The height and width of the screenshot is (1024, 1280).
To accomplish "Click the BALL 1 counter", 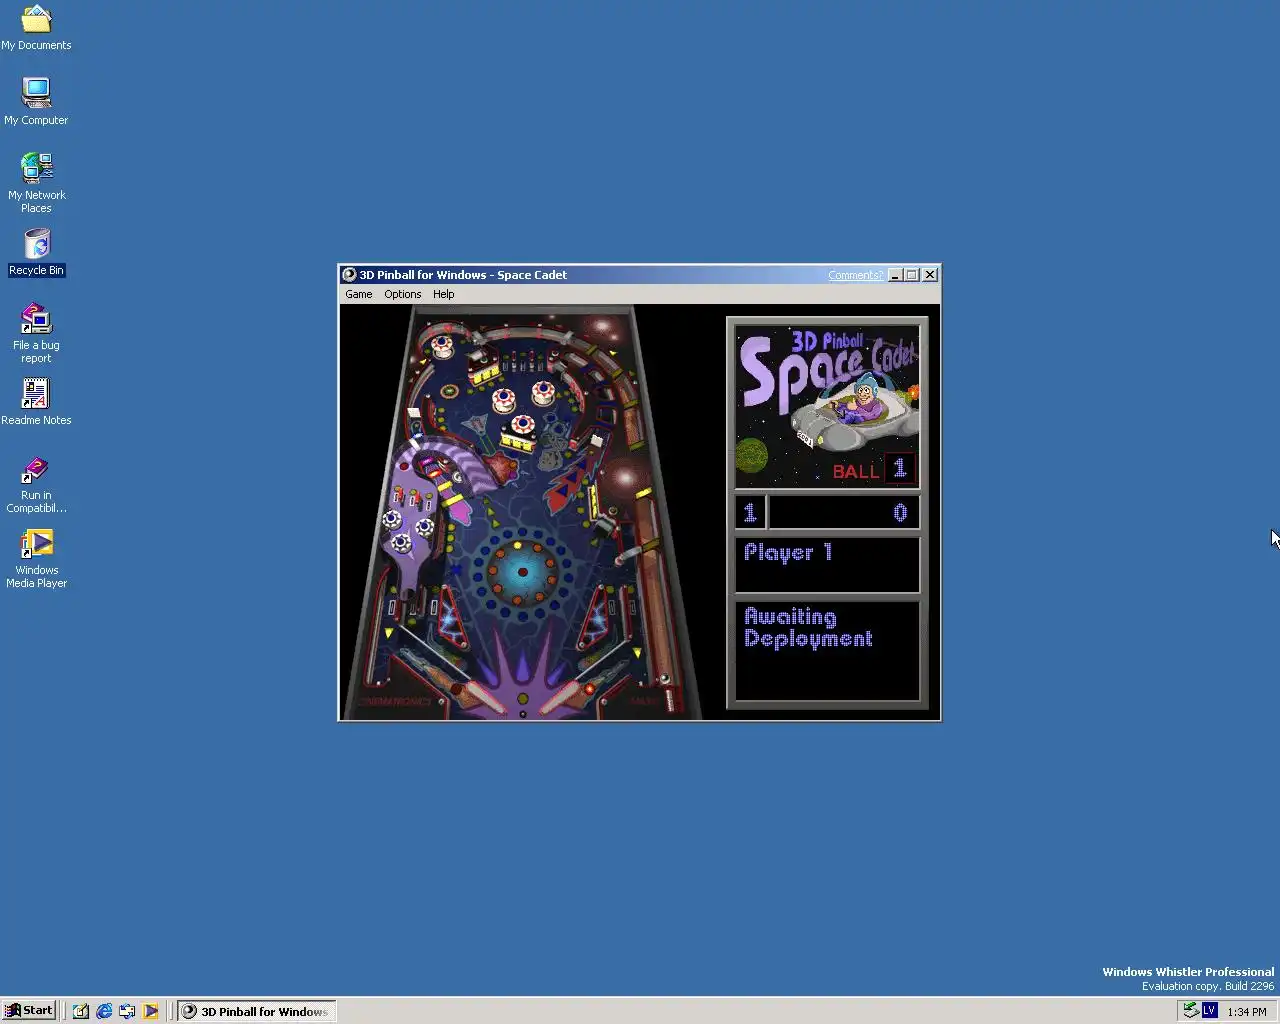I will [873, 469].
